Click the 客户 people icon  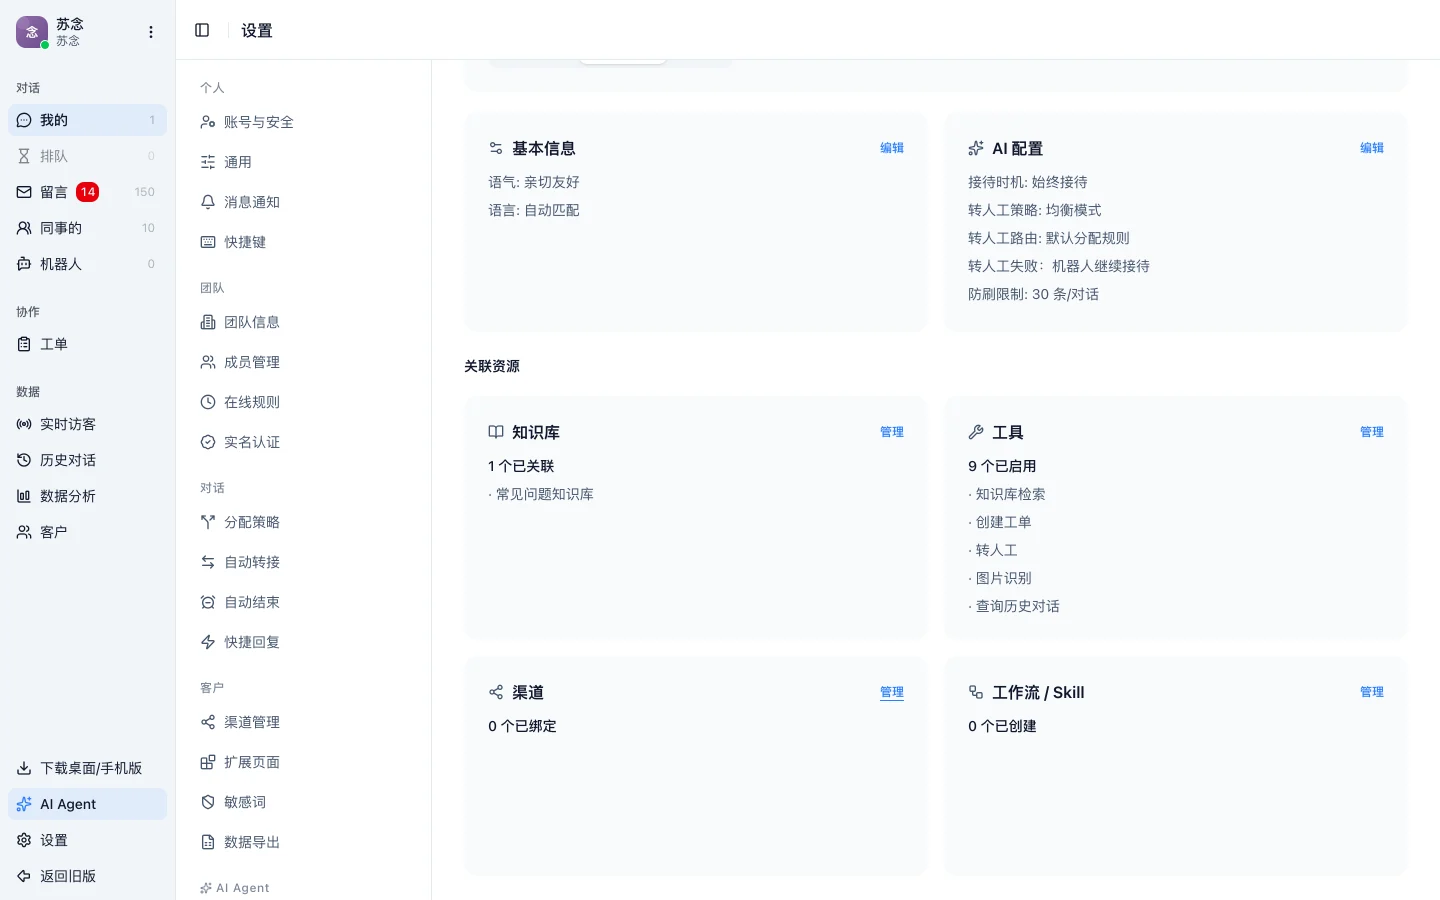click(x=24, y=532)
